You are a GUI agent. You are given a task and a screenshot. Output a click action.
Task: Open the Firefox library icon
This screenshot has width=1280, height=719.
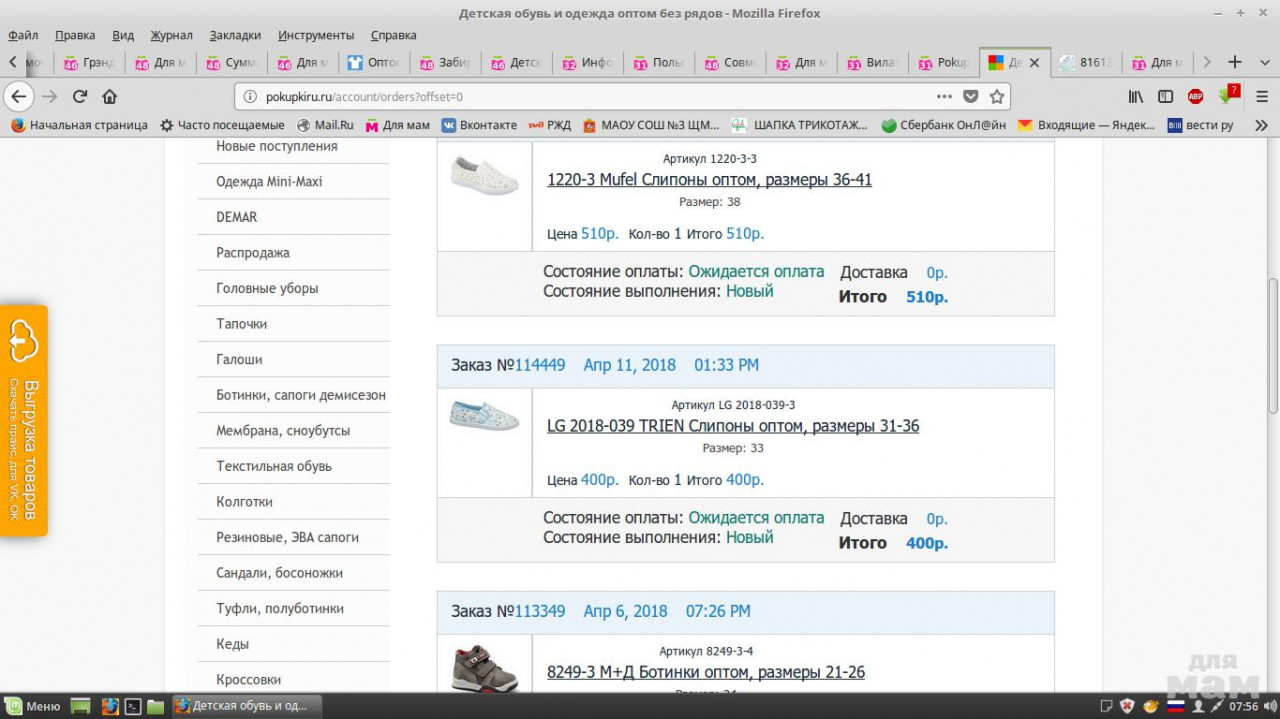[1136, 97]
